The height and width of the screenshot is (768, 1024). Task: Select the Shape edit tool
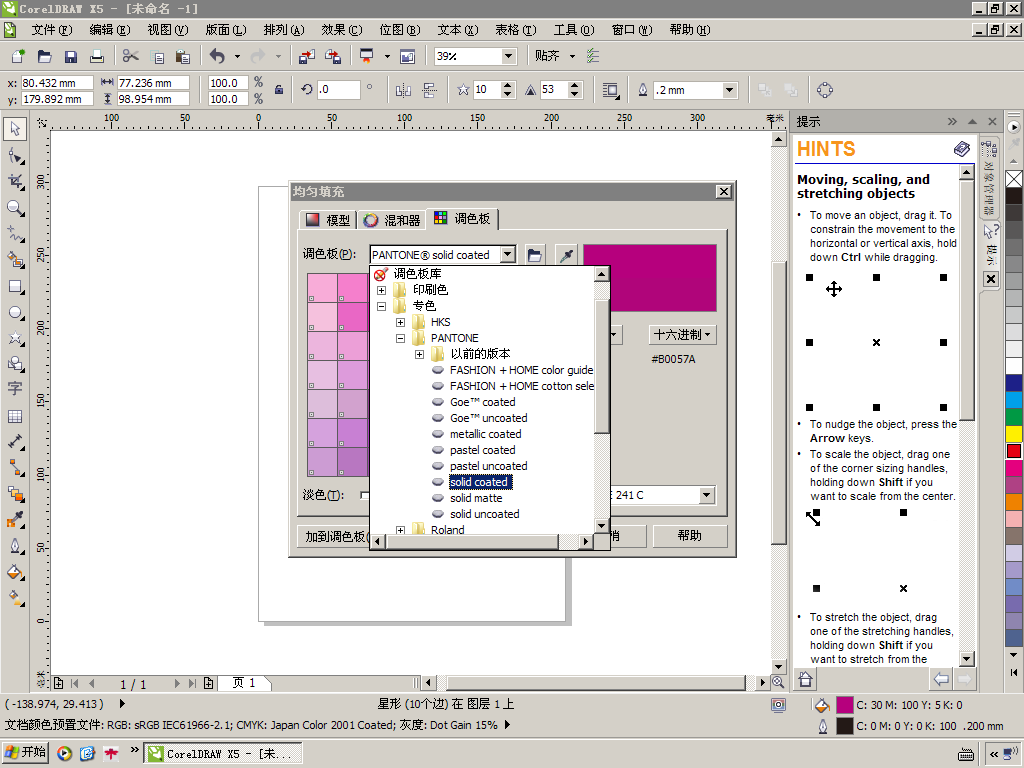point(15,155)
